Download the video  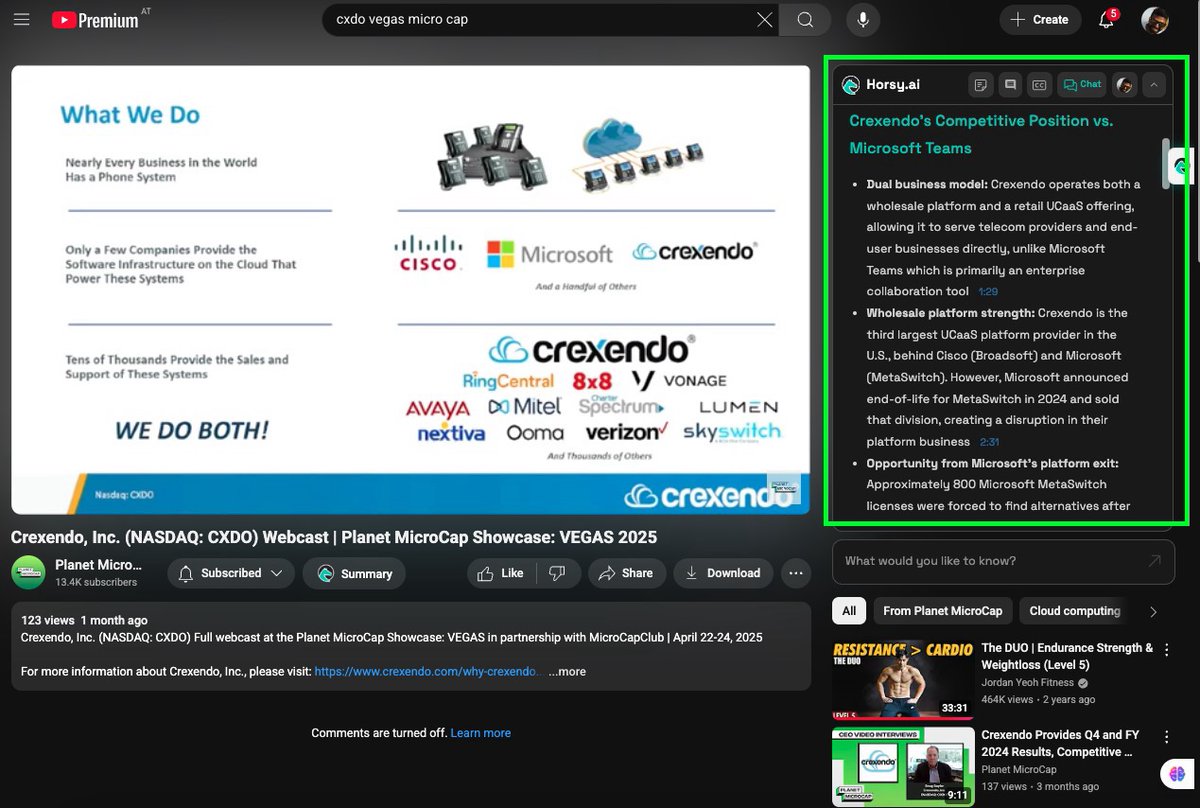(723, 573)
